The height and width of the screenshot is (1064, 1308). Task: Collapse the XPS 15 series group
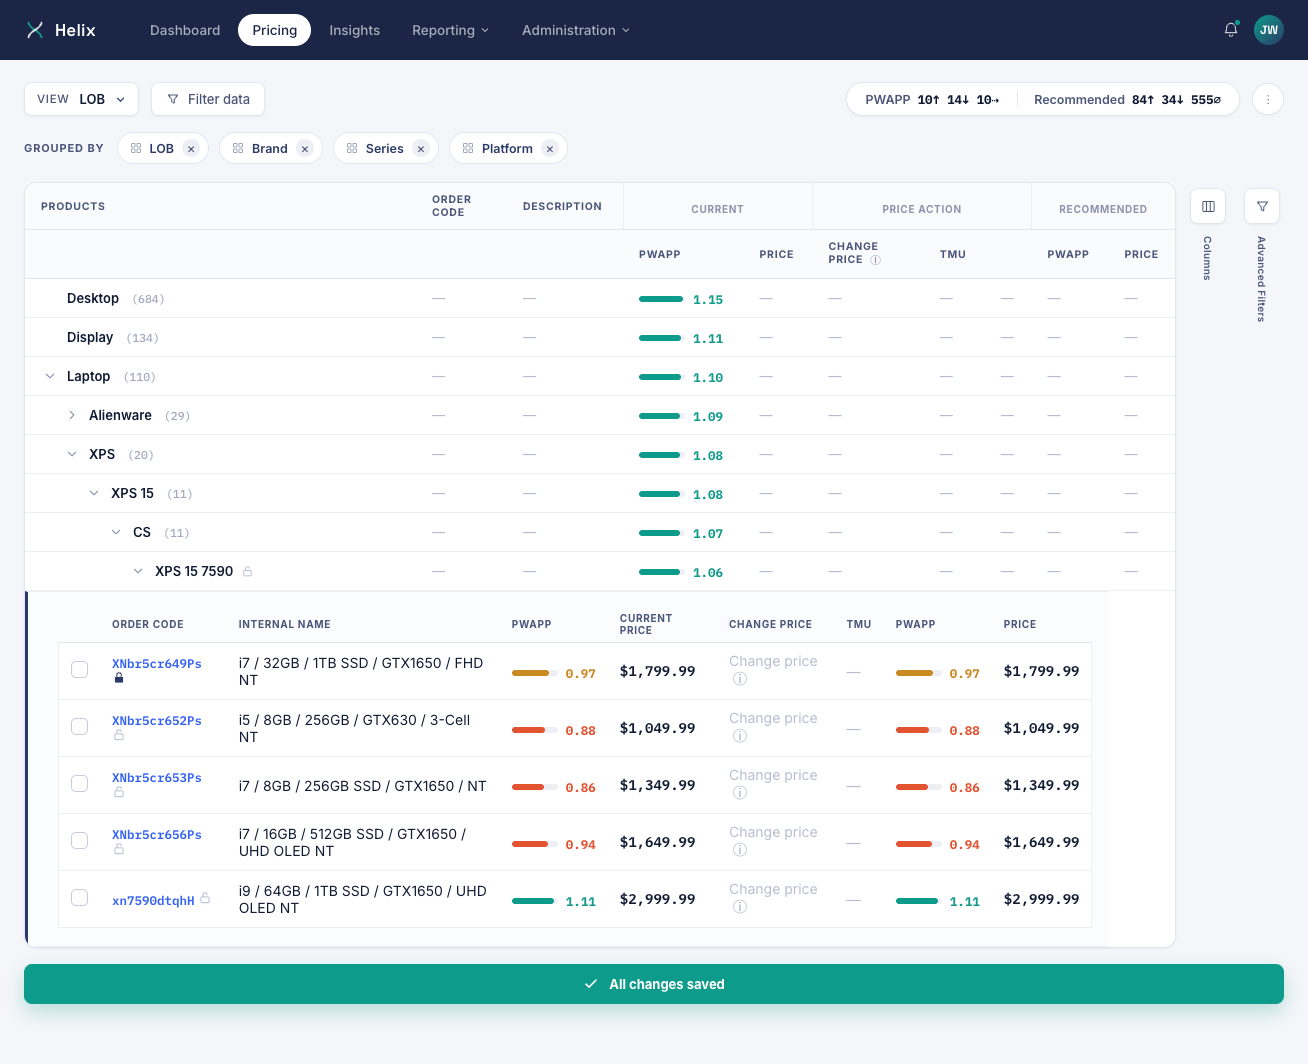point(94,493)
